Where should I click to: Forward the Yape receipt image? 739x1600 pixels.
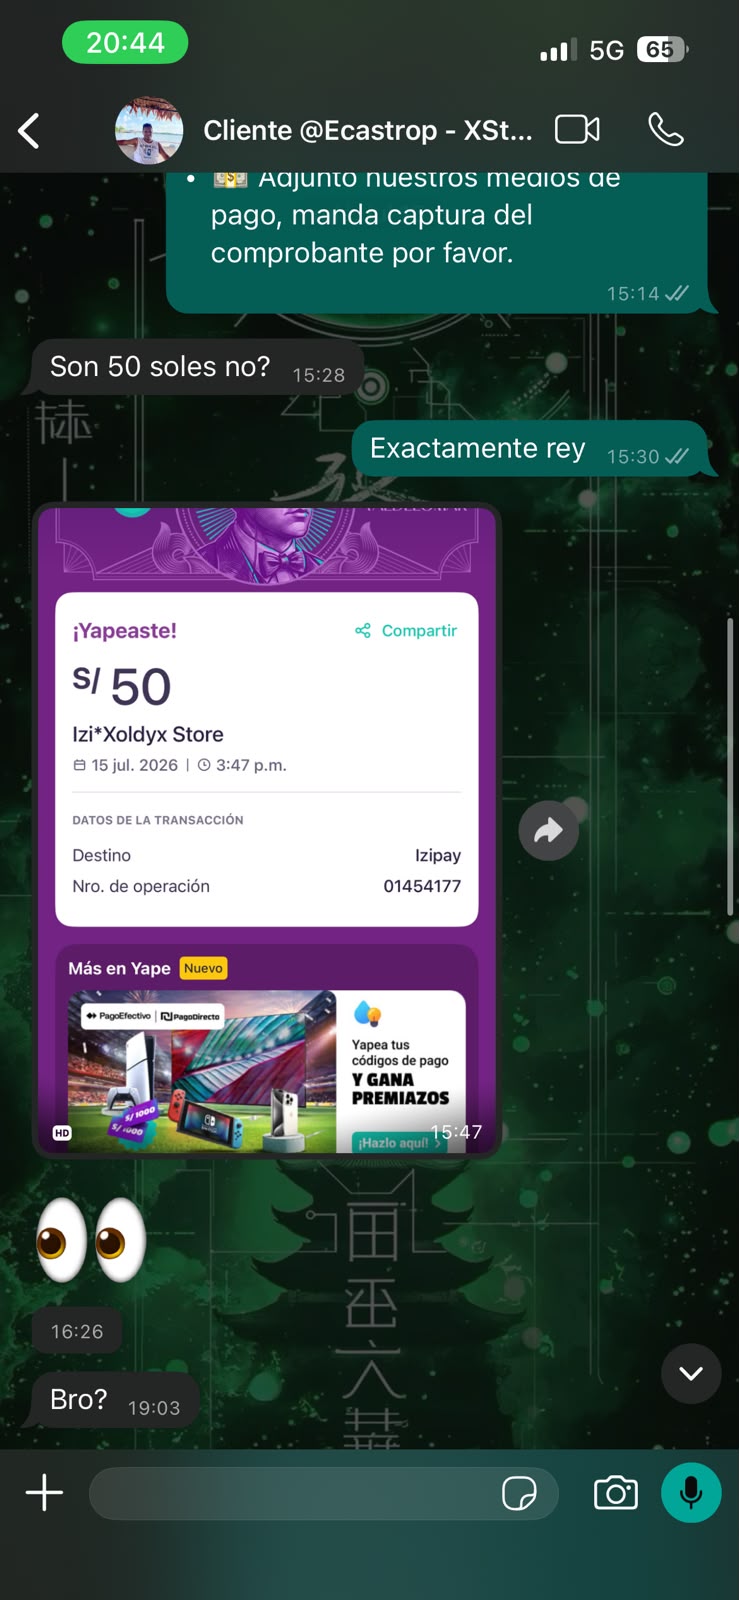click(x=548, y=830)
